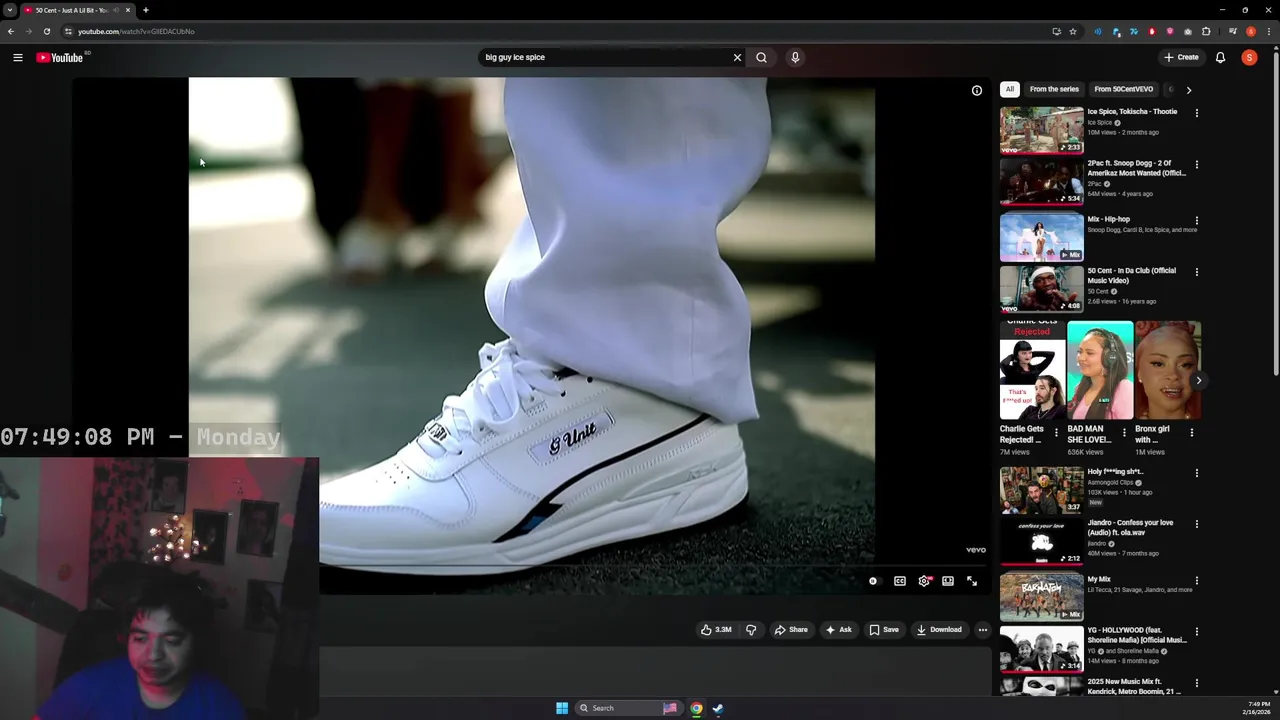Viewport: 1280px width, 720px height.
Task: Click the Ask button
Action: click(x=839, y=630)
